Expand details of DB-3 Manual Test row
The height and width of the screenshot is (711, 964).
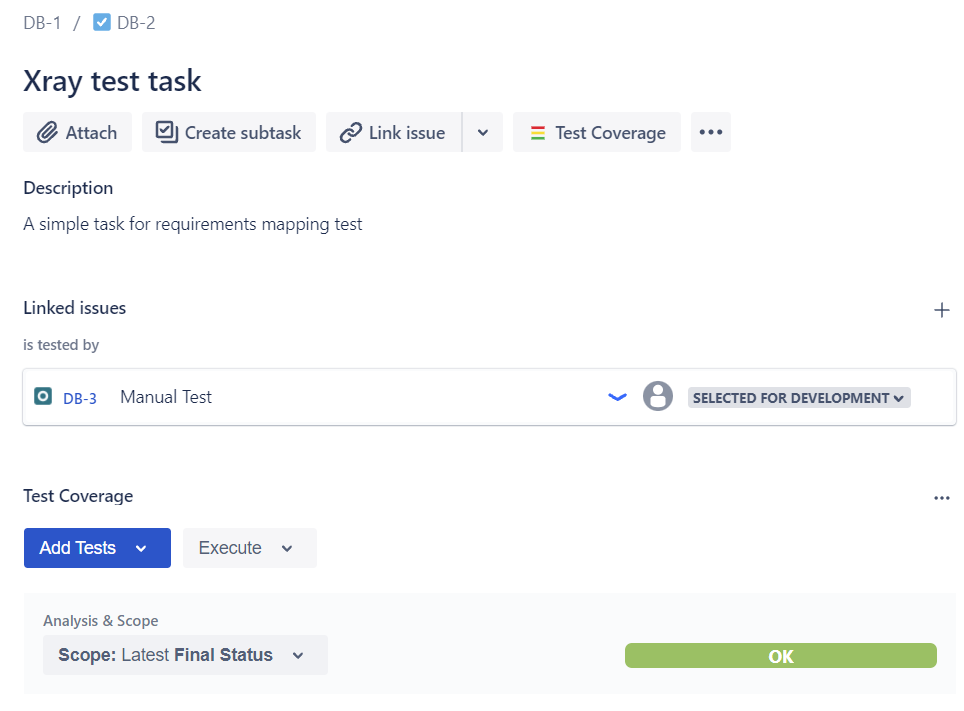(x=617, y=396)
